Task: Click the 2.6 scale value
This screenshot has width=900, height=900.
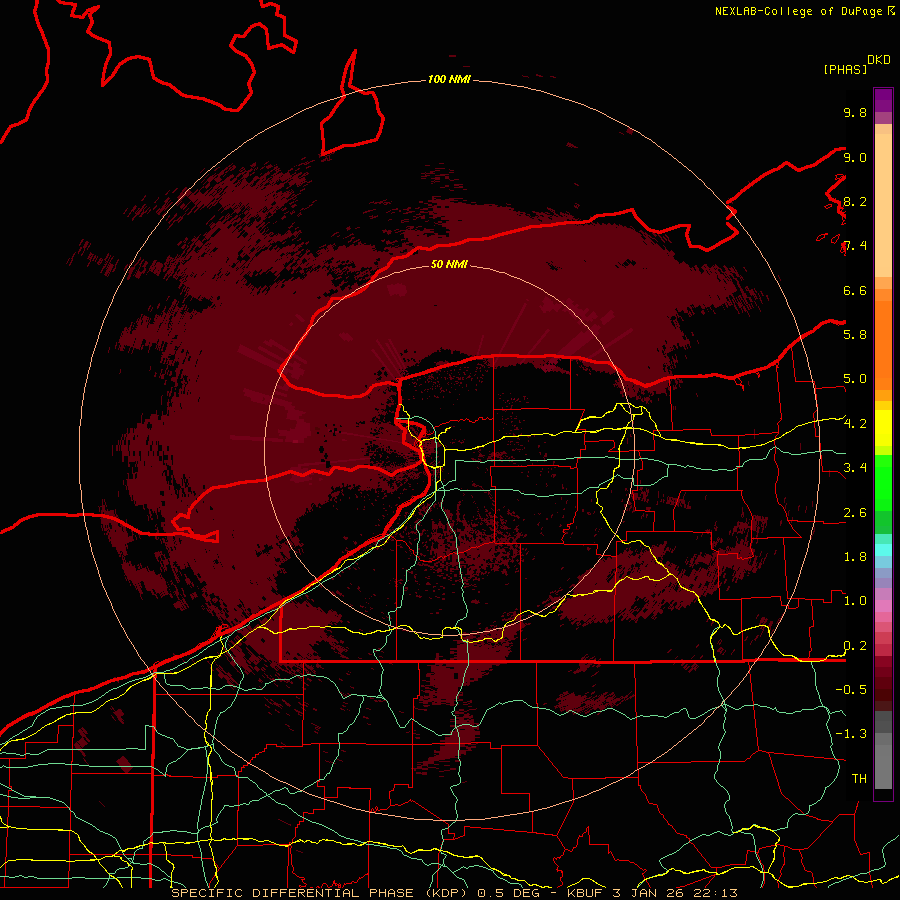Action: click(x=855, y=513)
